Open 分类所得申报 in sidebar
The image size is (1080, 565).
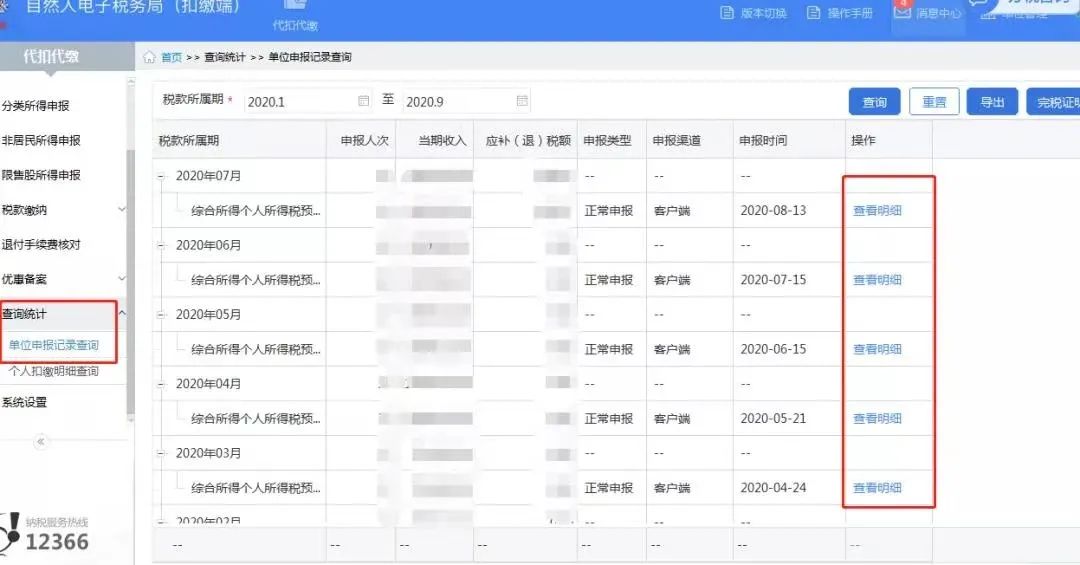pyautogui.click(x=36, y=106)
